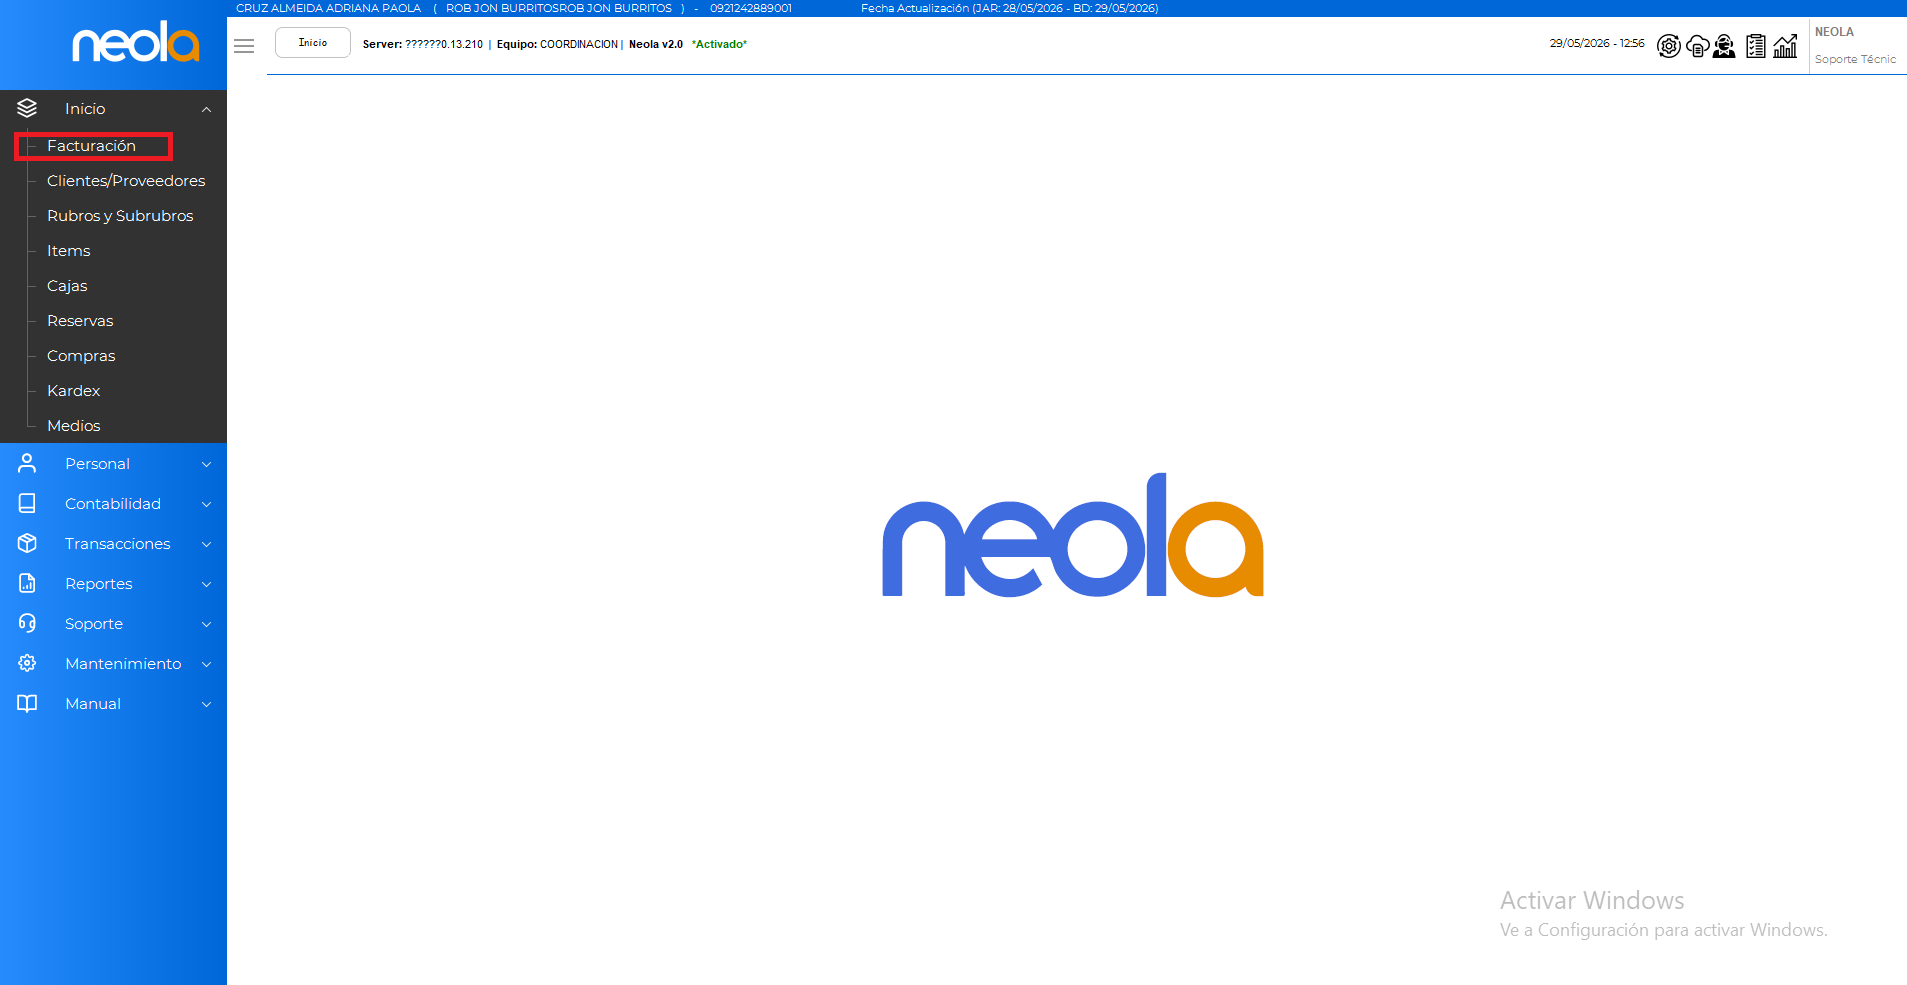Toggle the hamburger sidebar menu icon
1907x985 pixels.
(244, 46)
